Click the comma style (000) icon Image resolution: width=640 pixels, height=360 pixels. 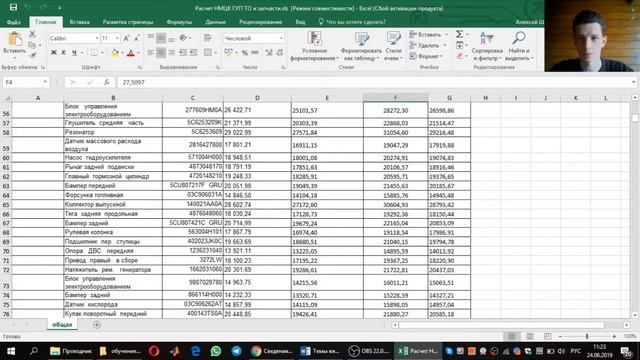coord(255,53)
